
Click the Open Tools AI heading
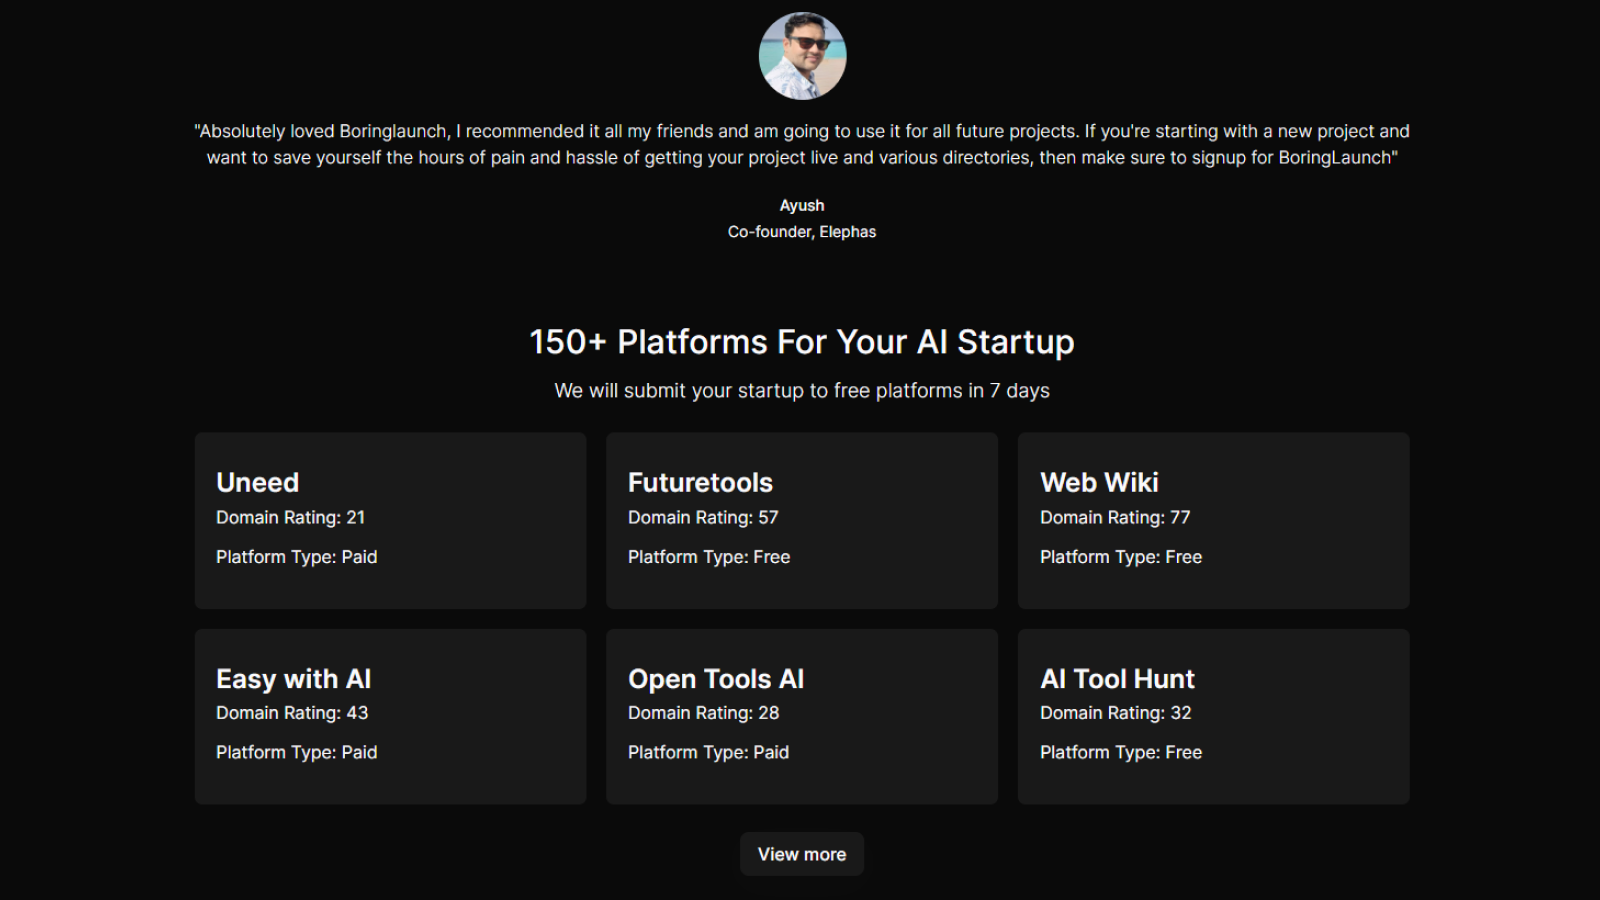716,679
